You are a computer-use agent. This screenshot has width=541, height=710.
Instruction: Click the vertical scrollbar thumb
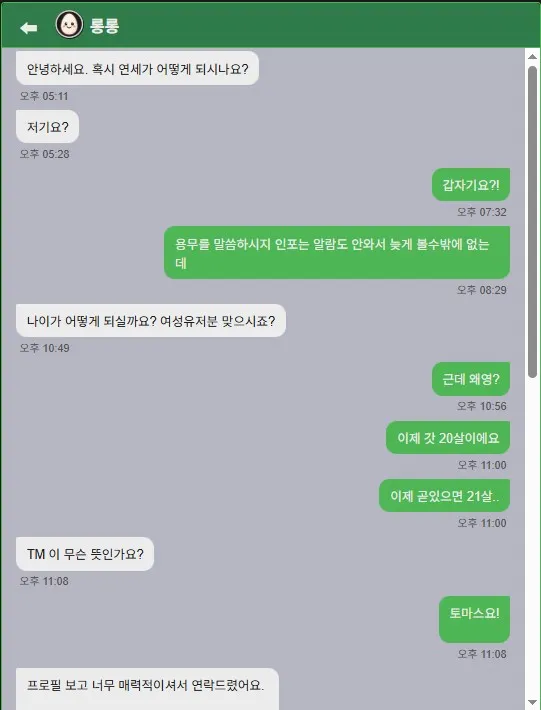[x=532, y=222]
